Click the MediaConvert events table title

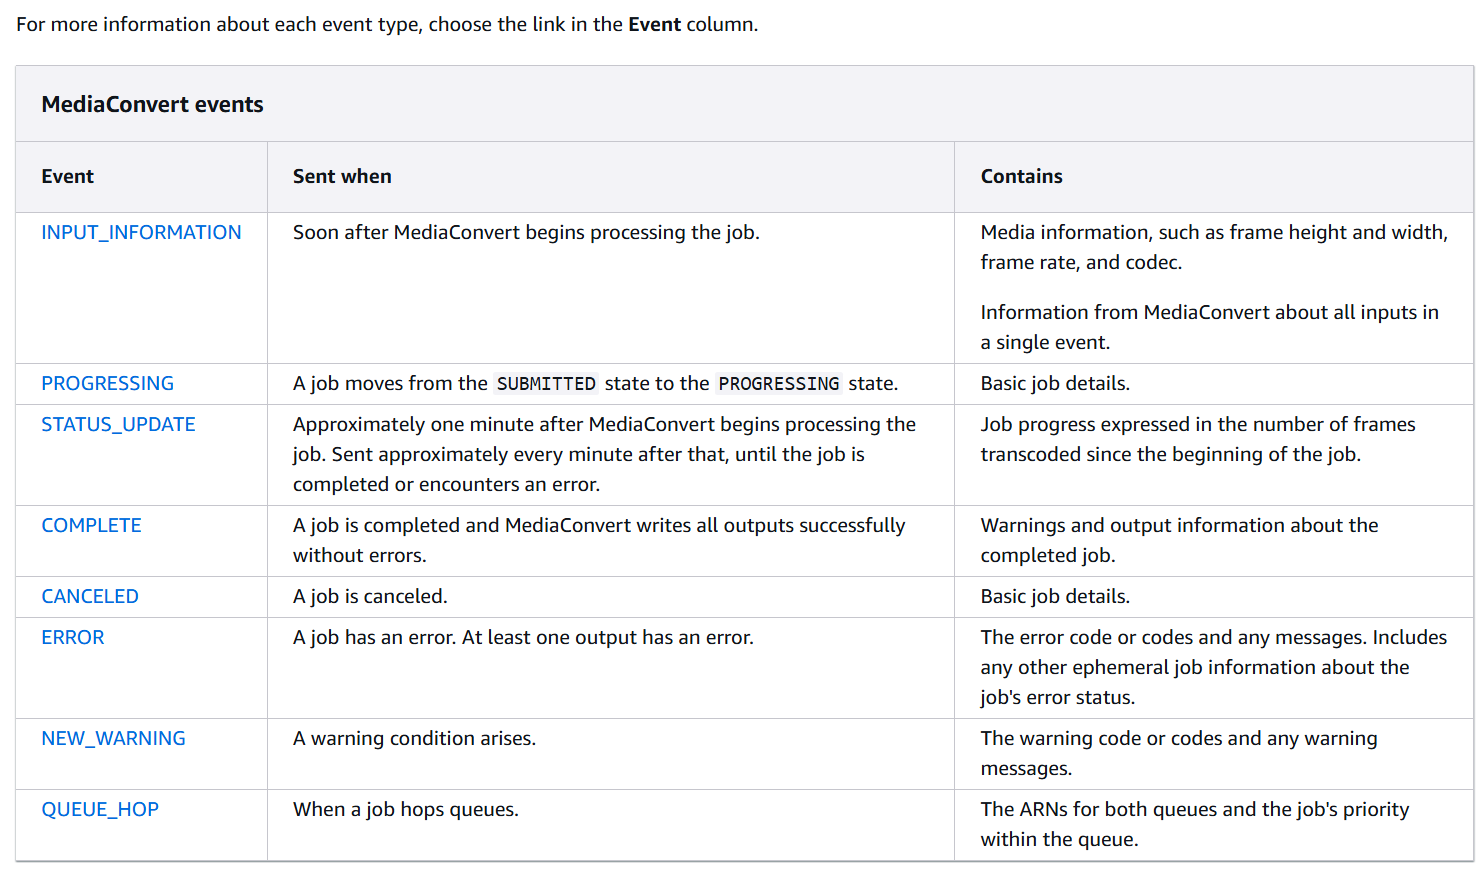(x=152, y=104)
